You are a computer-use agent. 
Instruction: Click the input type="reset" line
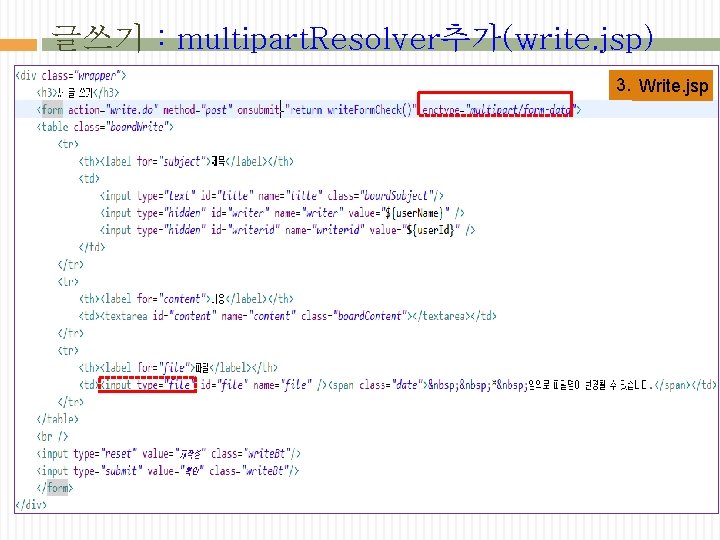(x=169, y=454)
